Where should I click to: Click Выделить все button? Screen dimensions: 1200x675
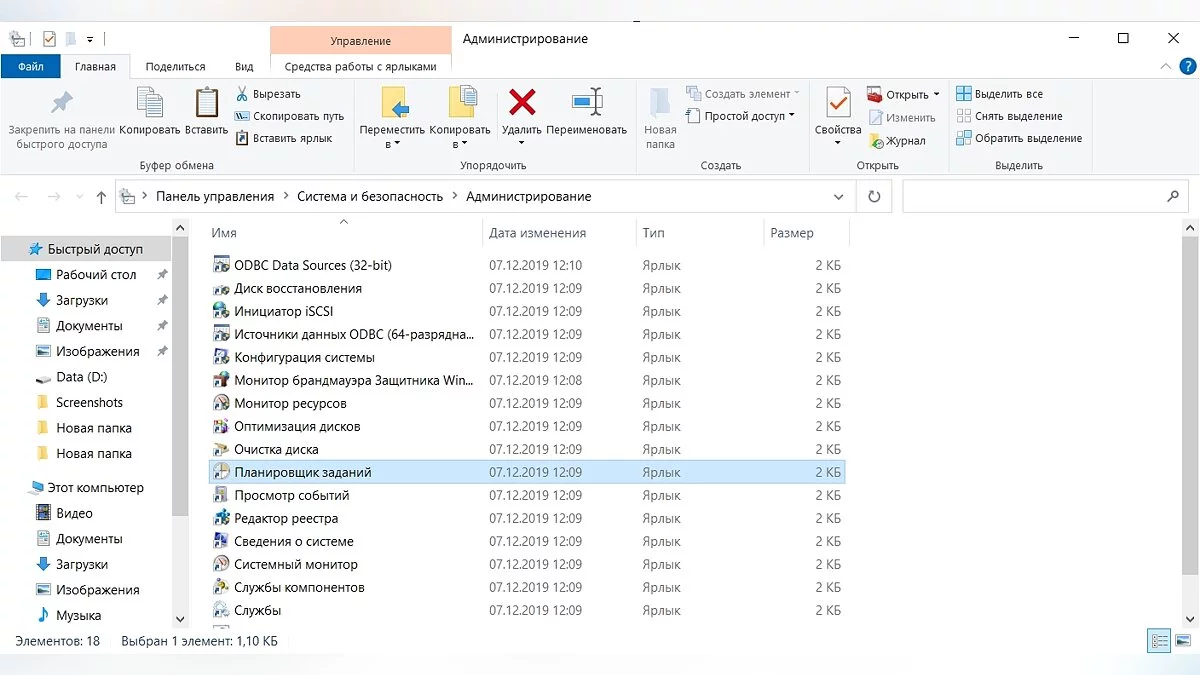[999, 94]
